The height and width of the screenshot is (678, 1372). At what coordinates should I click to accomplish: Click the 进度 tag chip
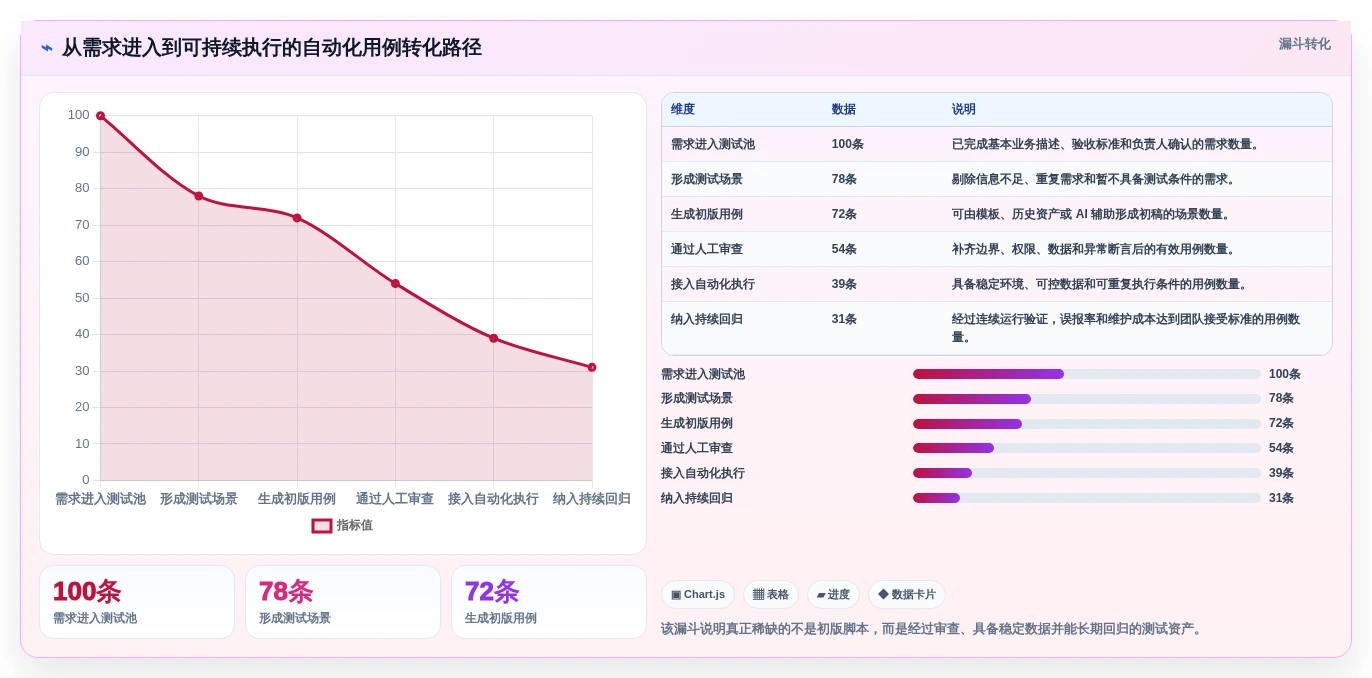(833, 594)
